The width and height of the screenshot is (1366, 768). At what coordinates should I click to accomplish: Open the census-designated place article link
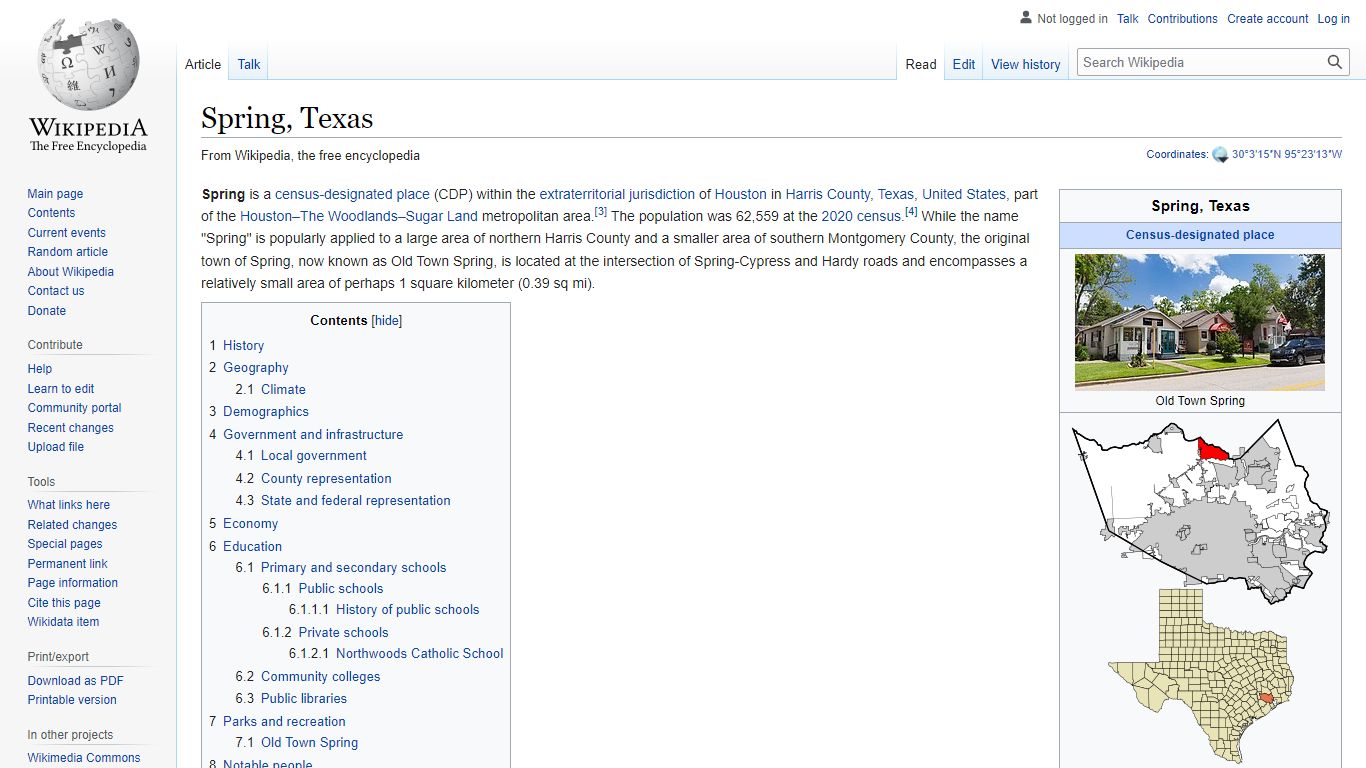pos(352,194)
